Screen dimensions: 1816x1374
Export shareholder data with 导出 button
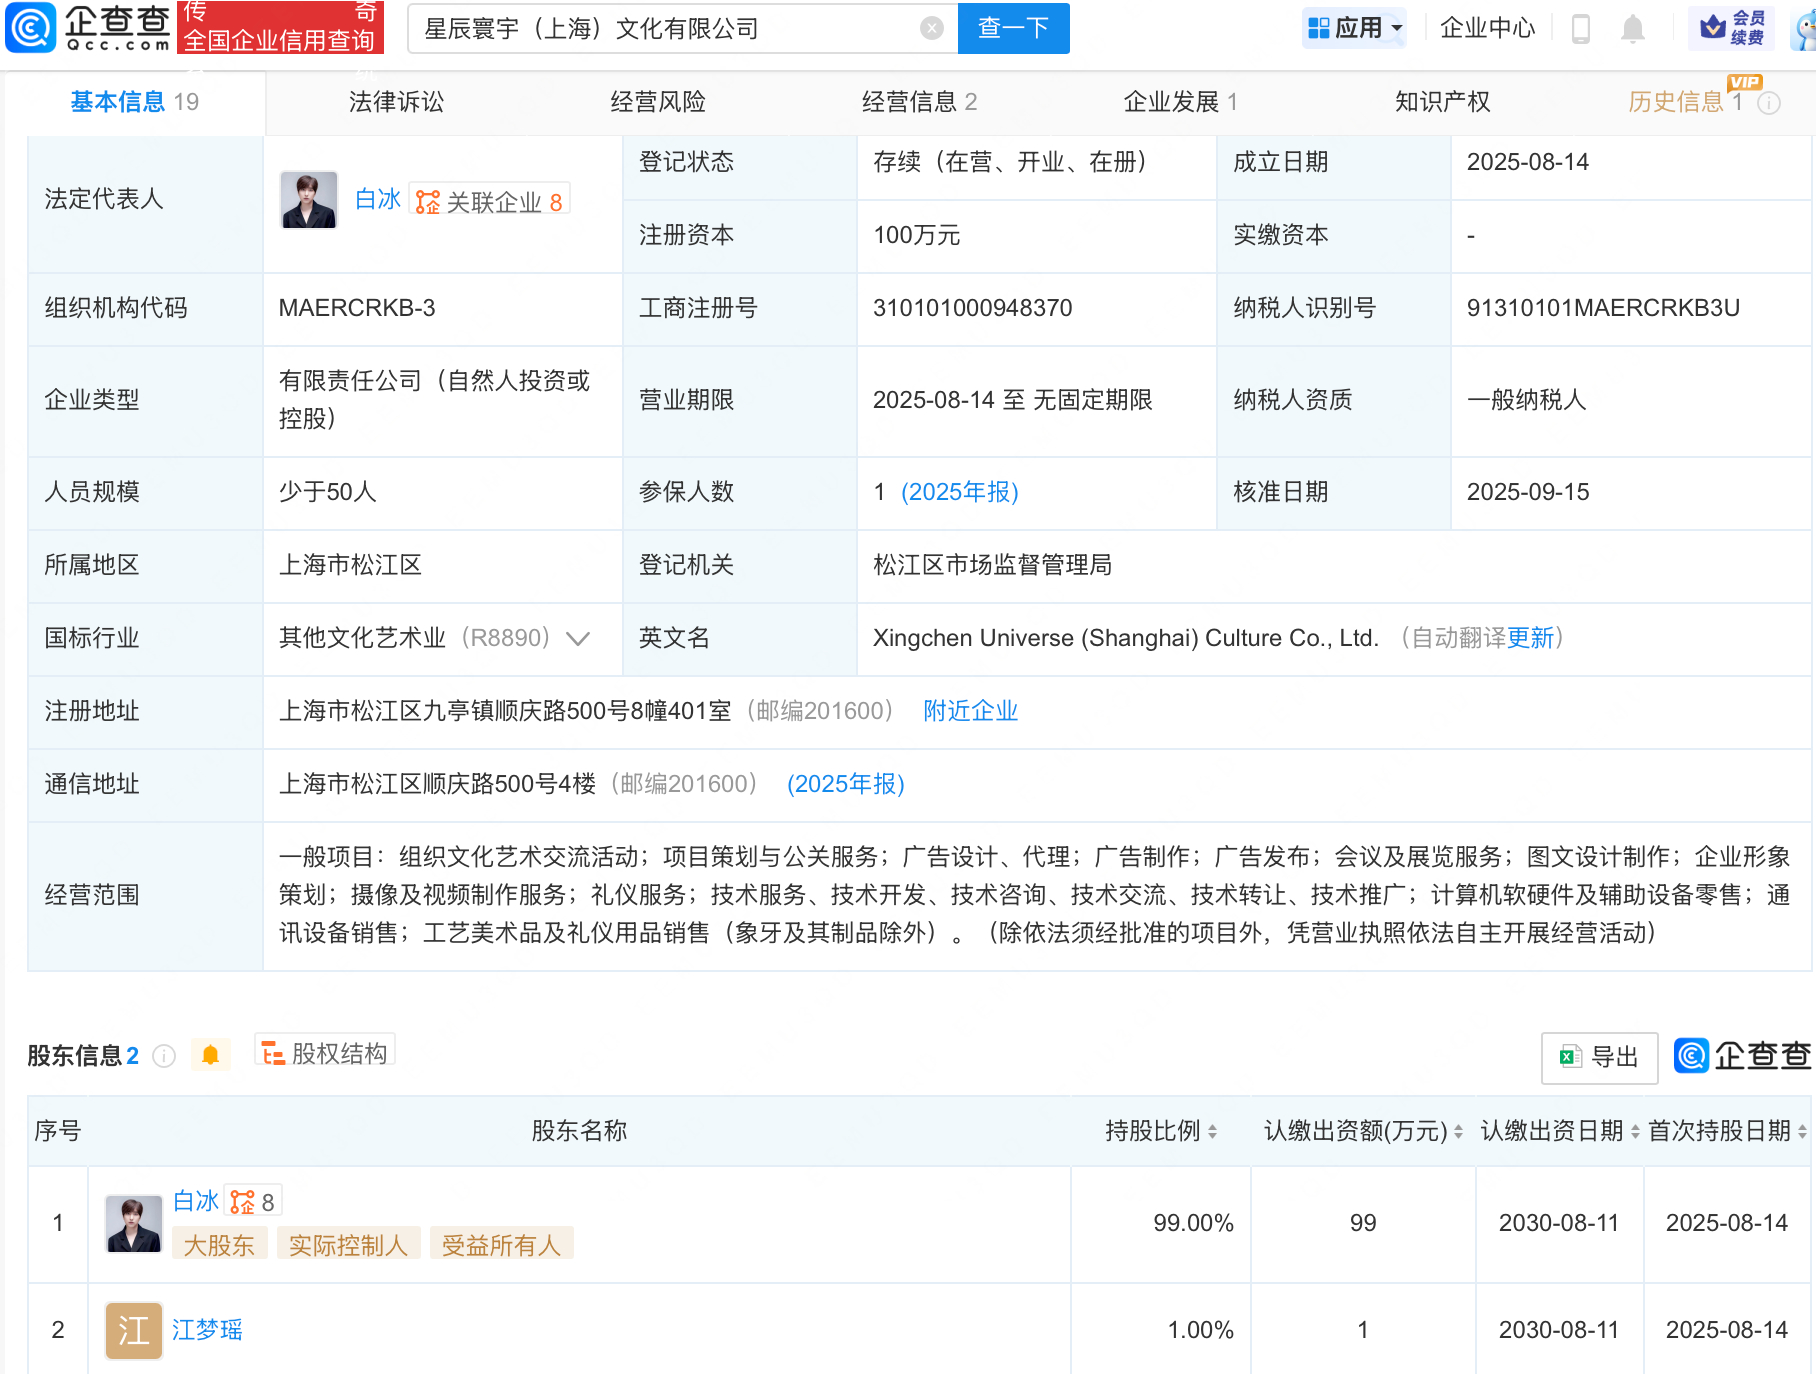click(x=1599, y=1057)
